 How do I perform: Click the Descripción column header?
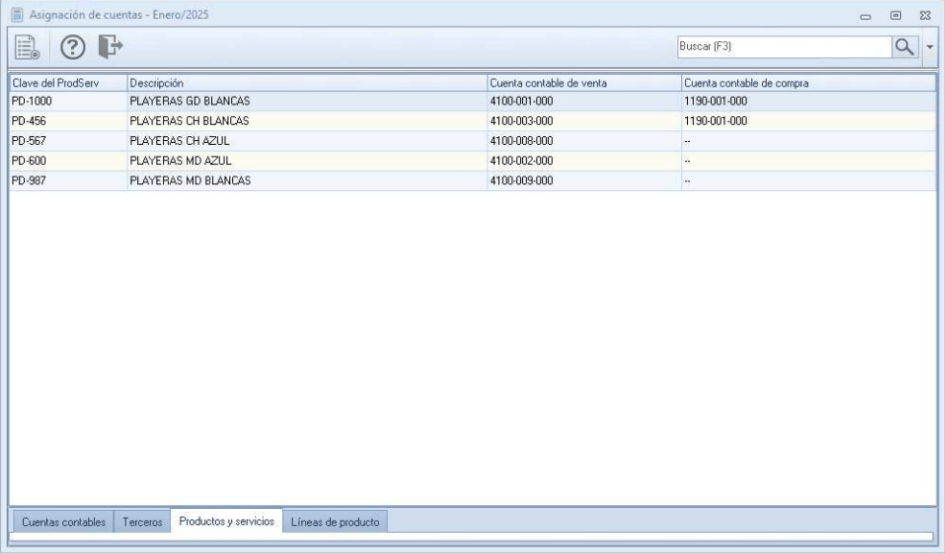(x=307, y=83)
